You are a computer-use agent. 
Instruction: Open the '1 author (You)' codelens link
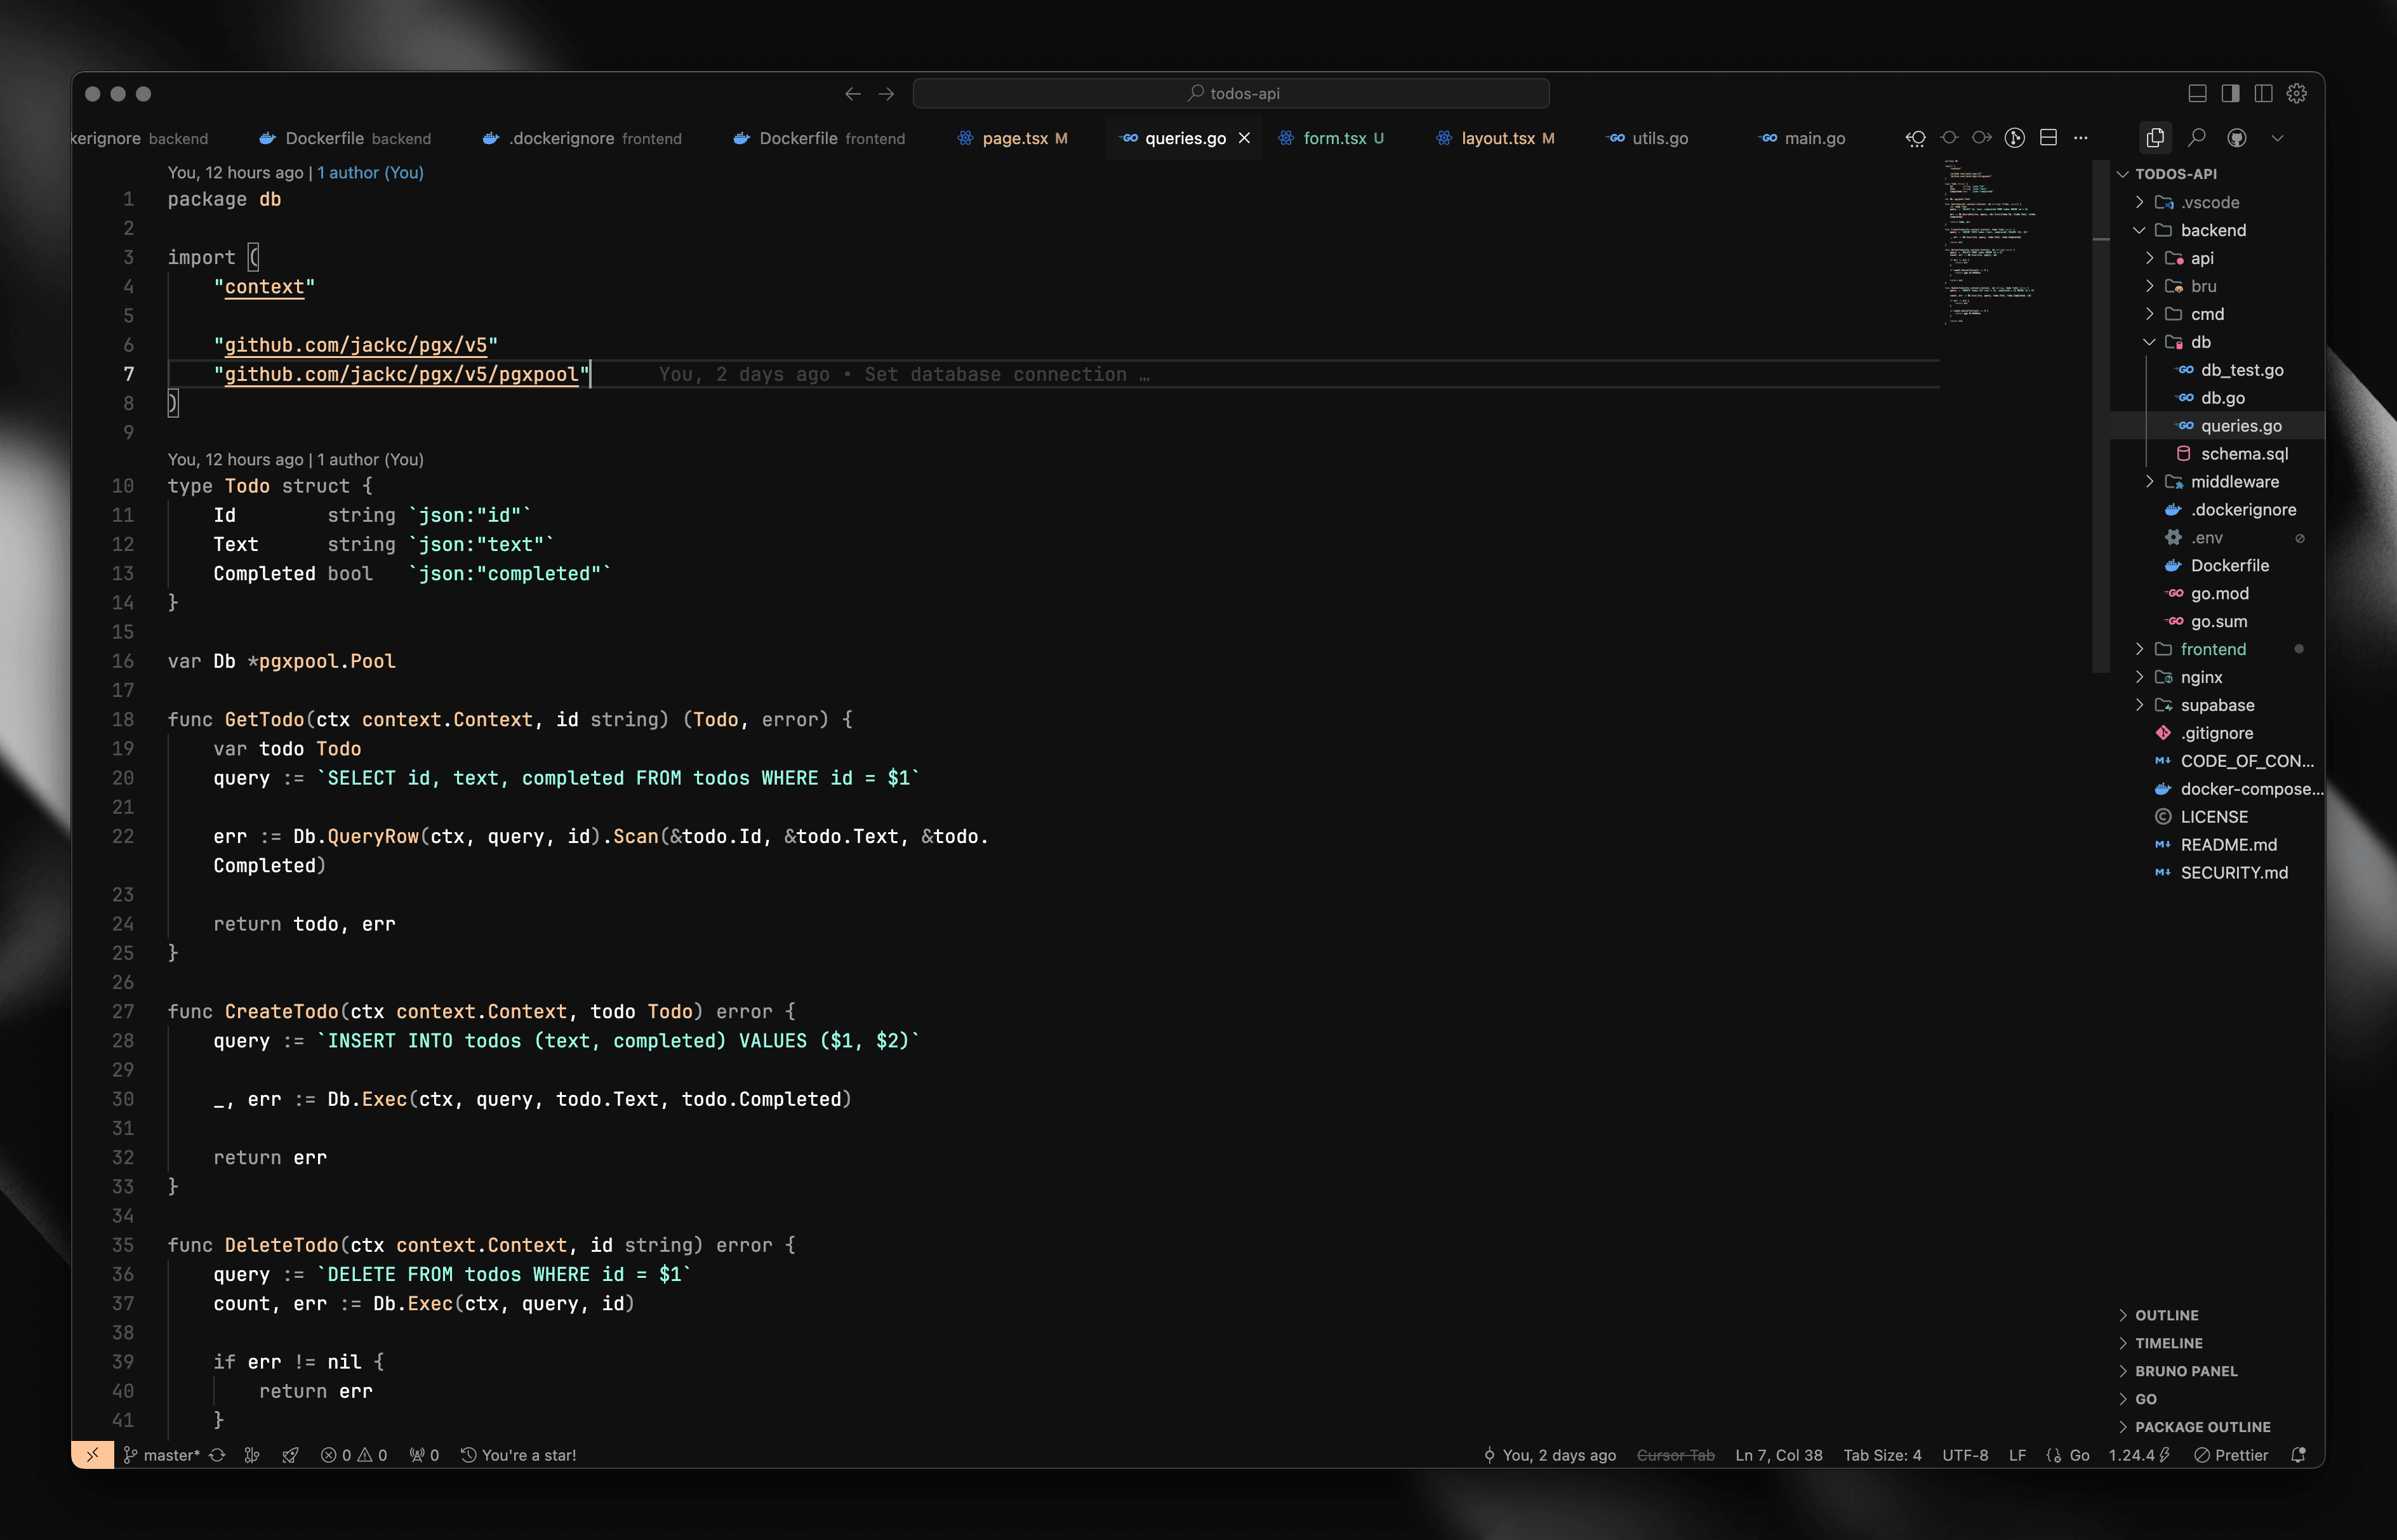(x=370, y=172)
